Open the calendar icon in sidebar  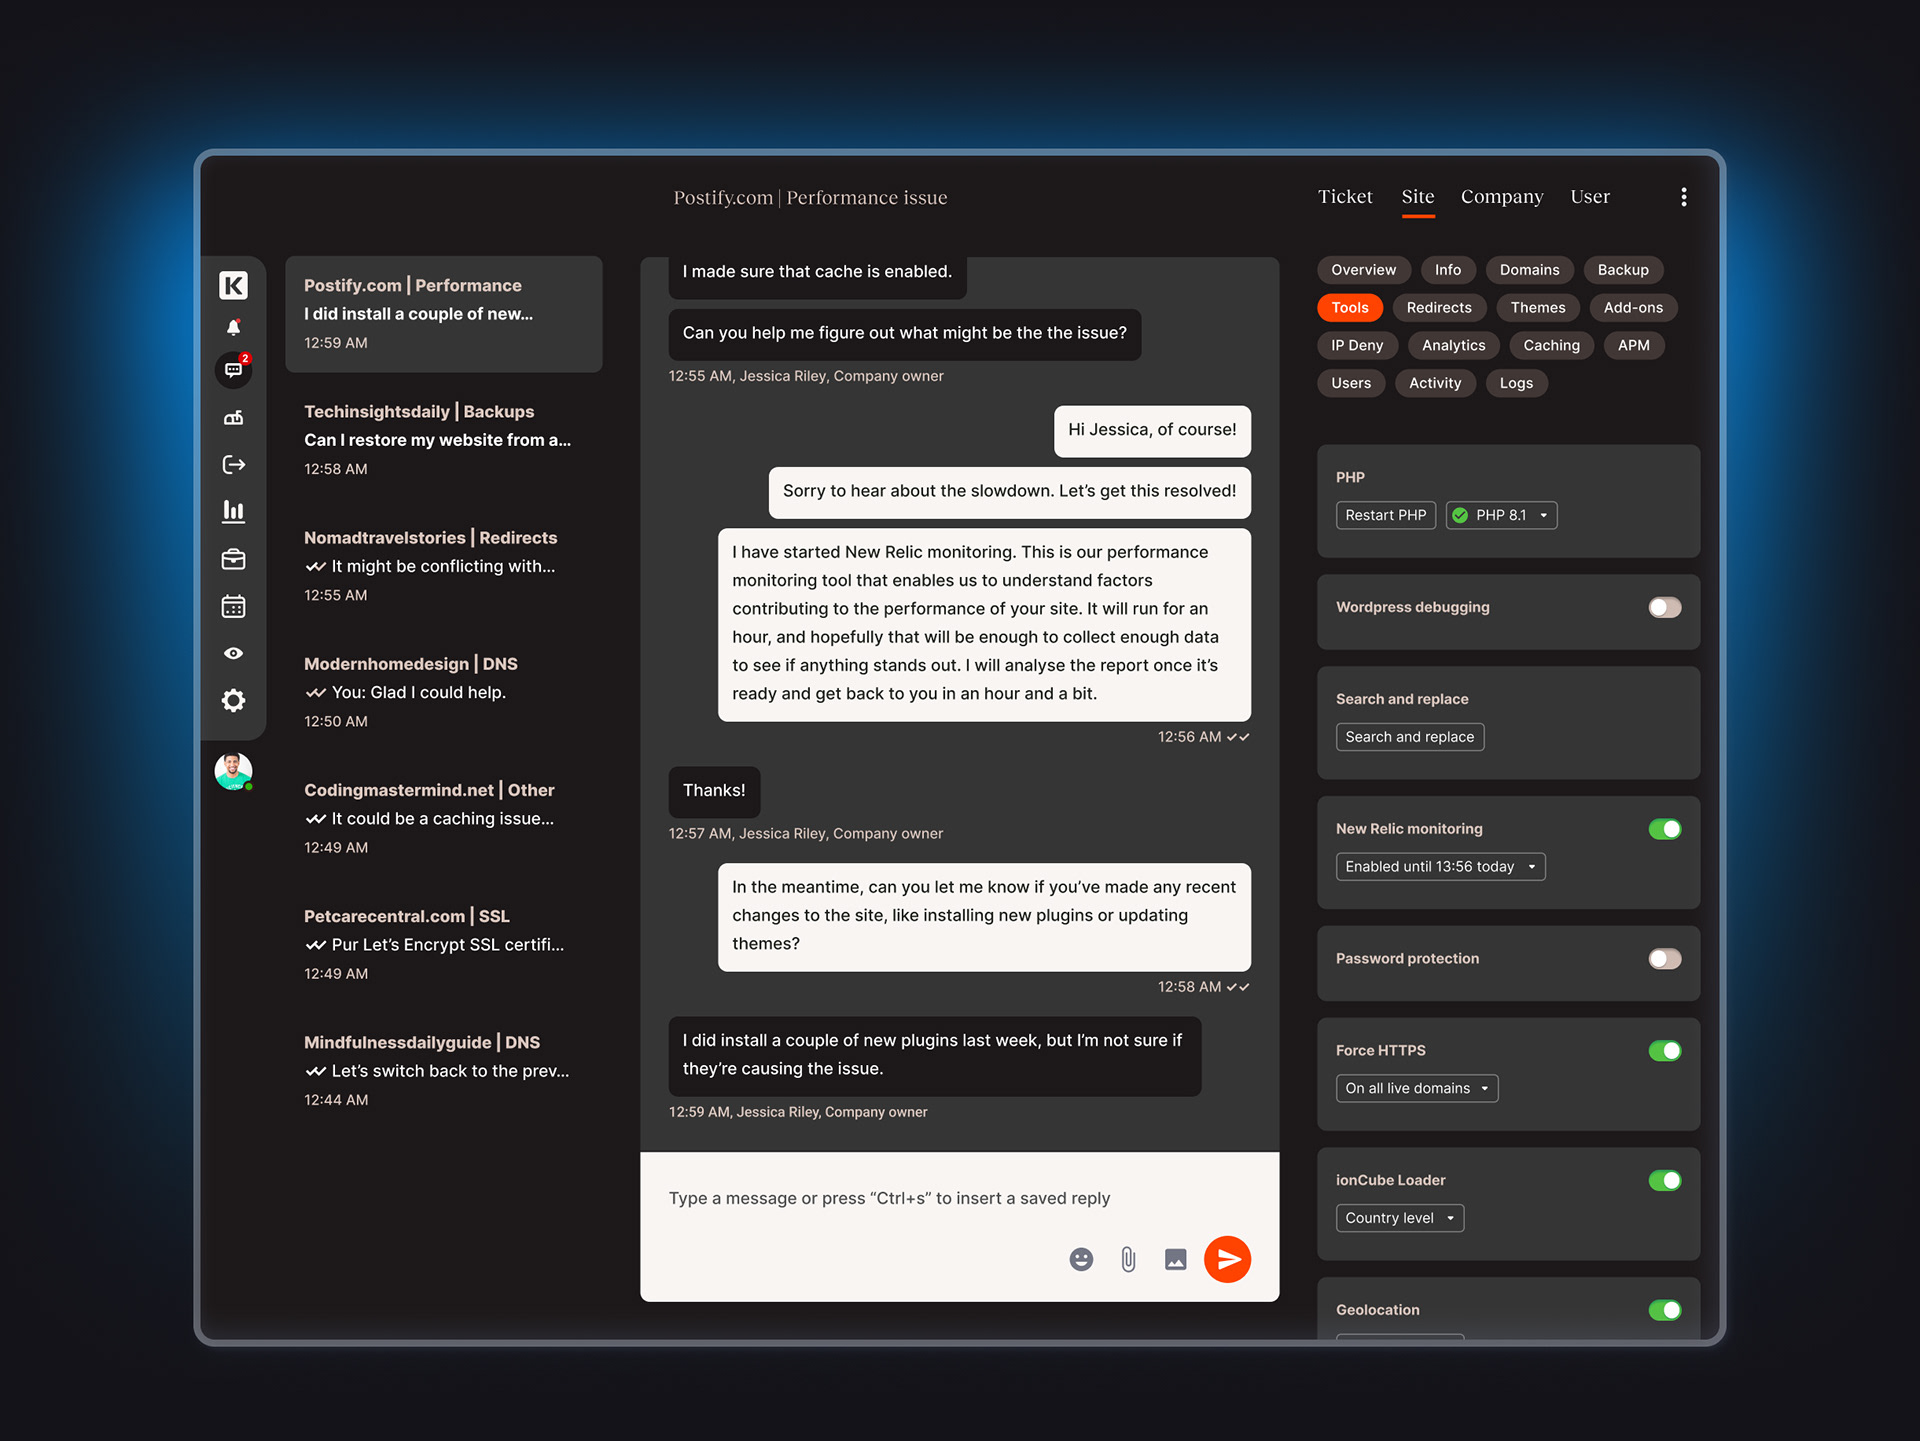click(x=233, y=607)
